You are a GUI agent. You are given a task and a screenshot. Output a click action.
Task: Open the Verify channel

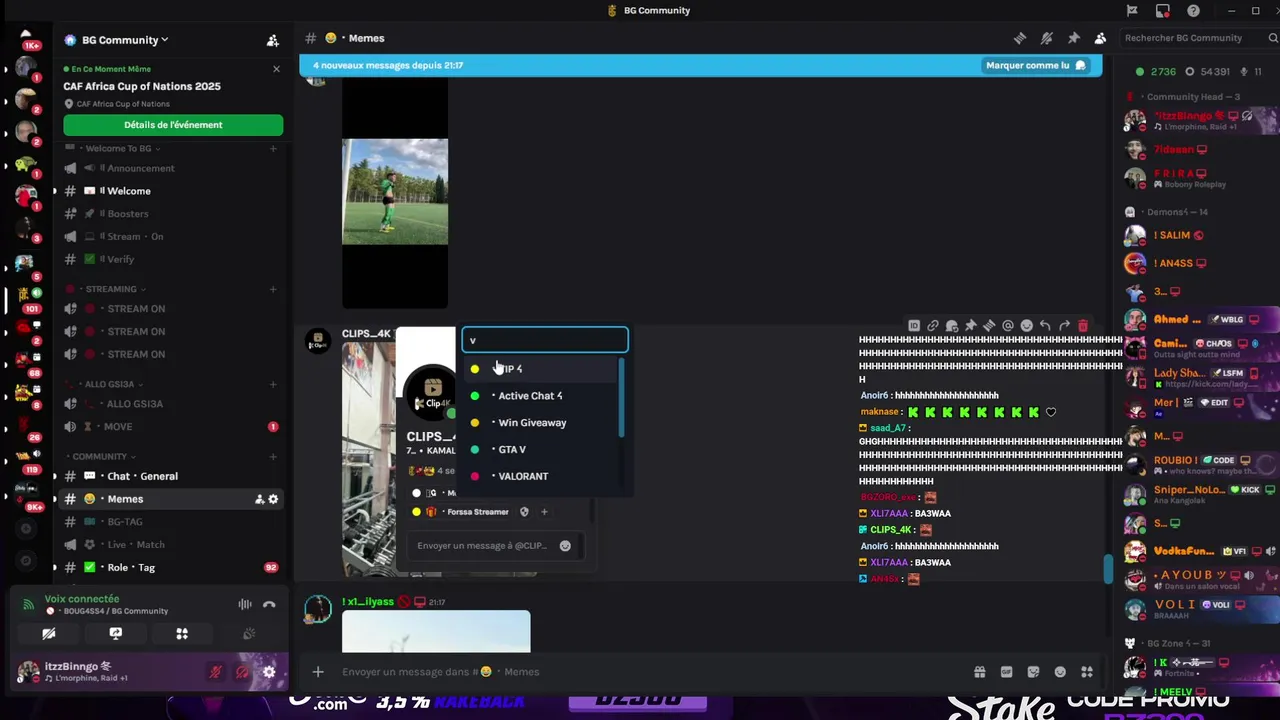pyautogui.click(x=170, y=259)
